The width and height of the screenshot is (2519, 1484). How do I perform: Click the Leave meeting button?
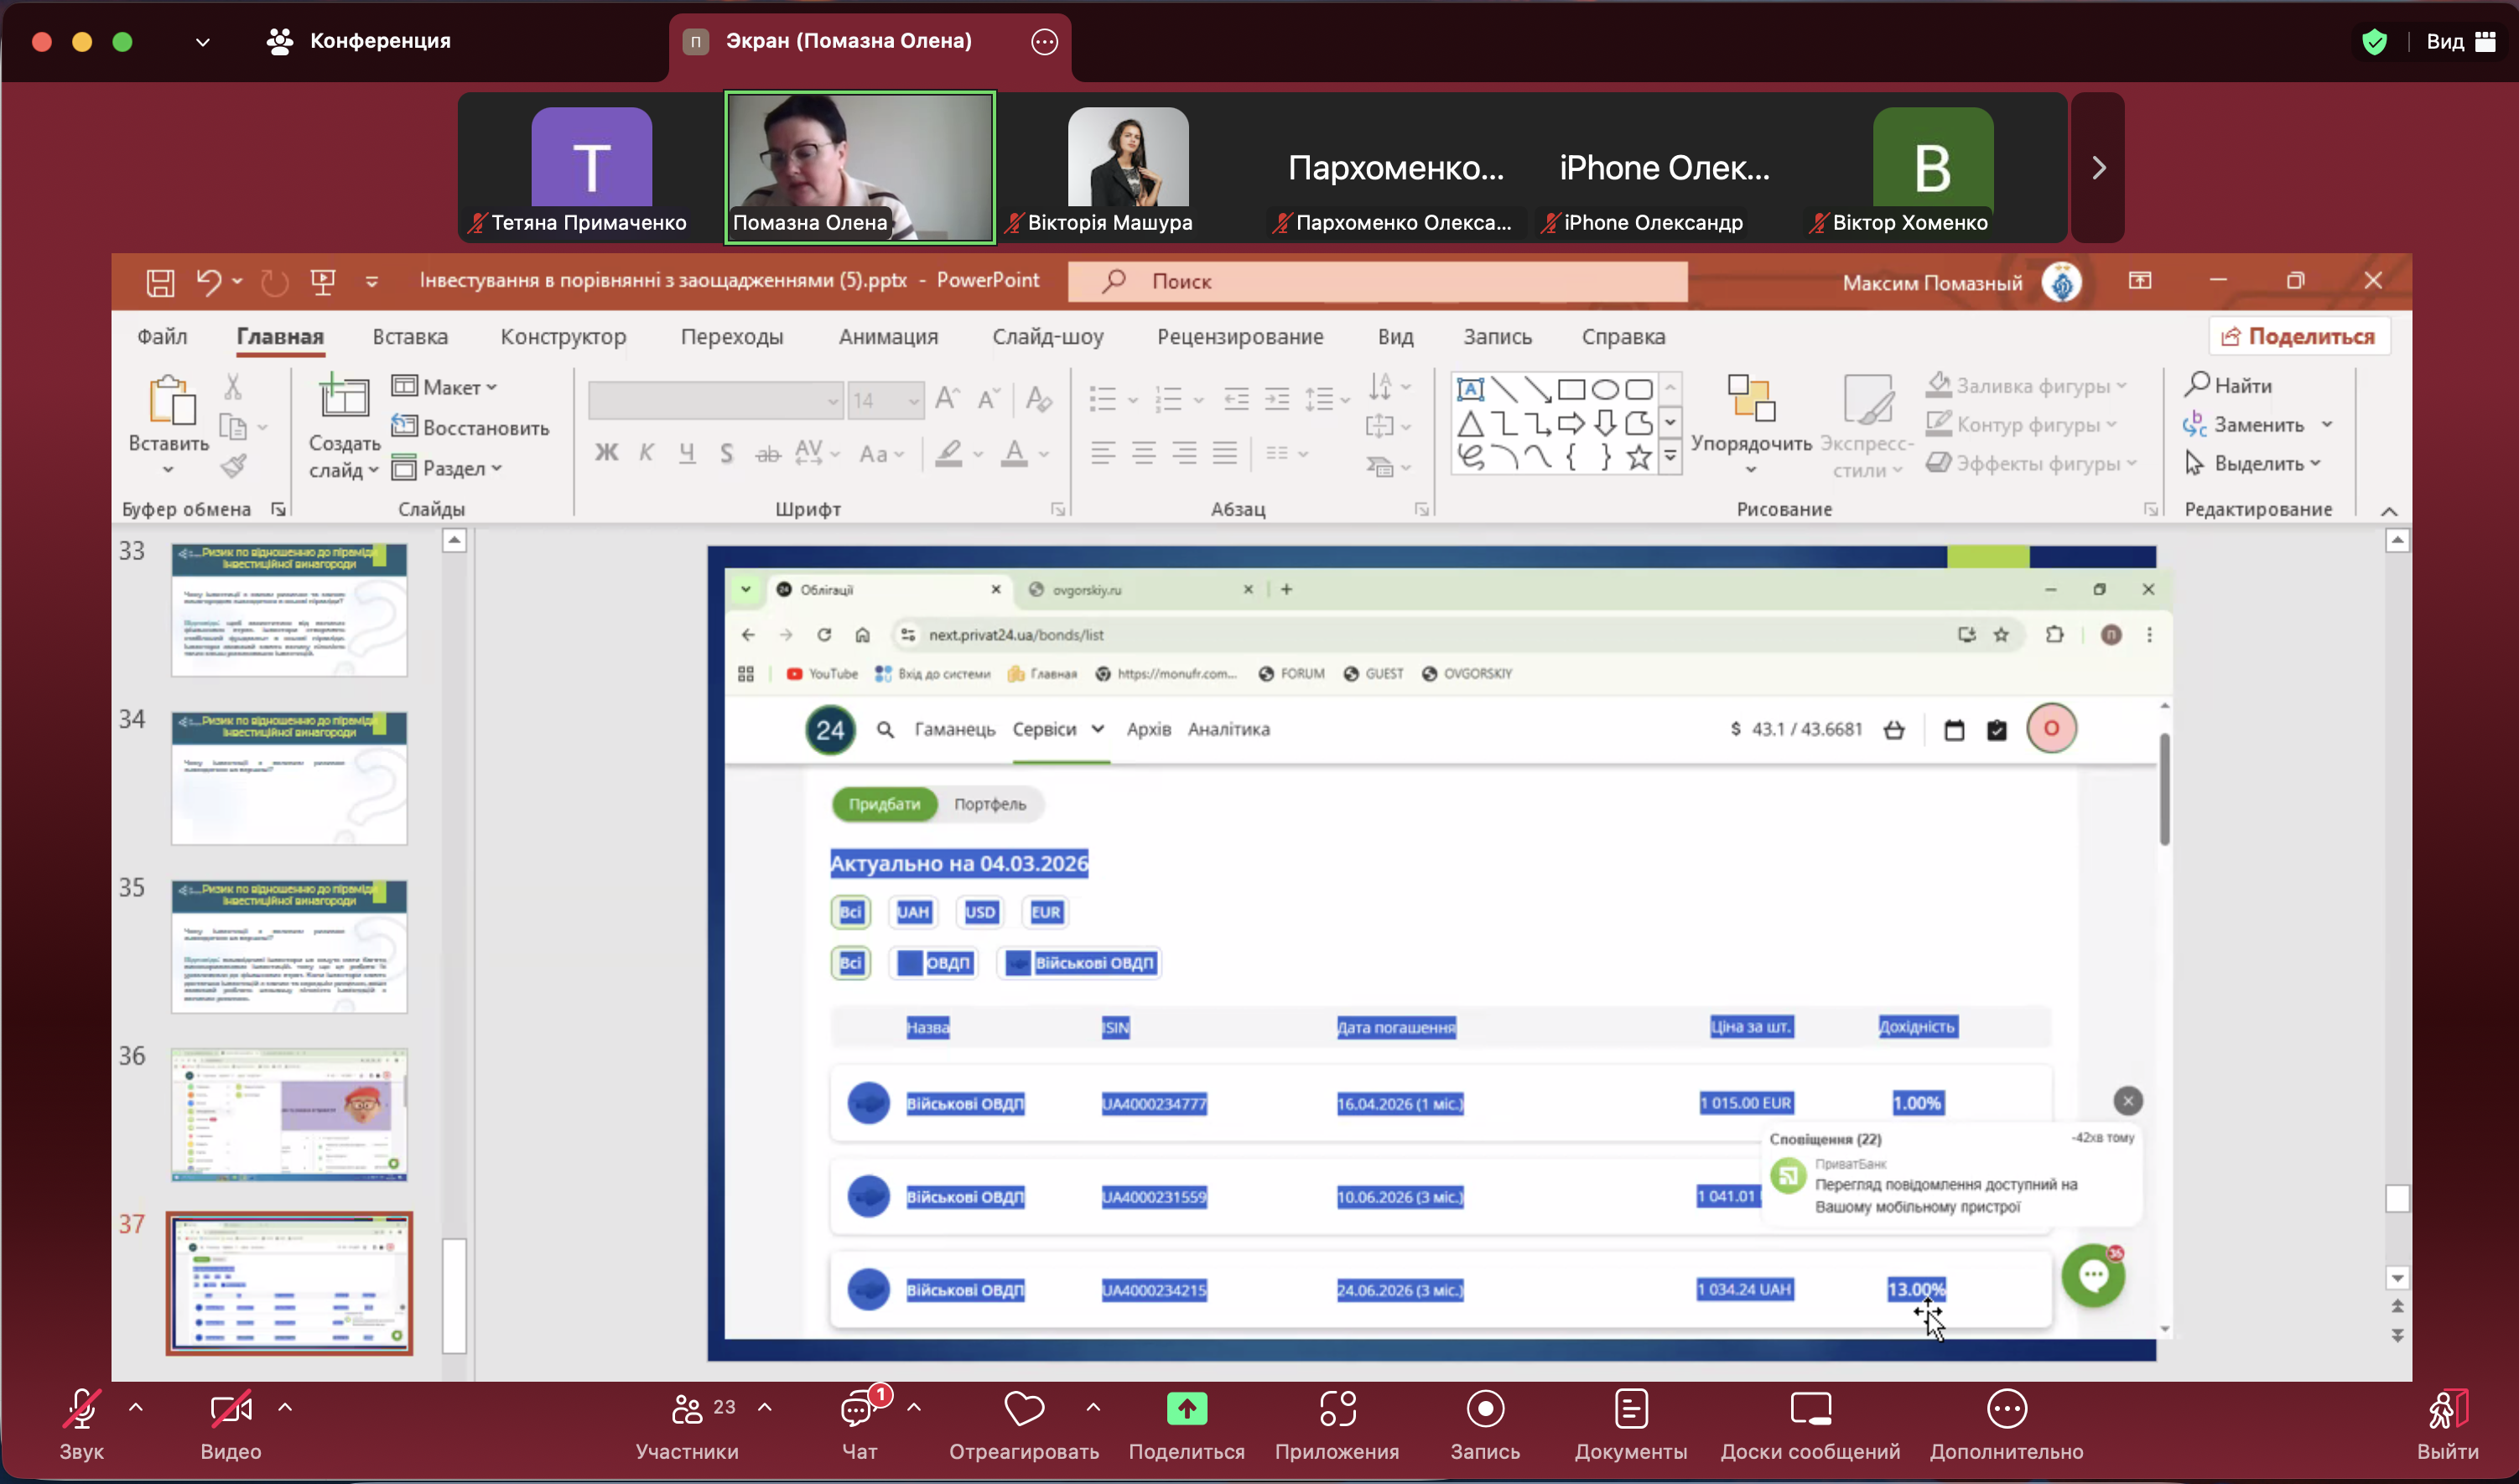tap(2447, 1410)
